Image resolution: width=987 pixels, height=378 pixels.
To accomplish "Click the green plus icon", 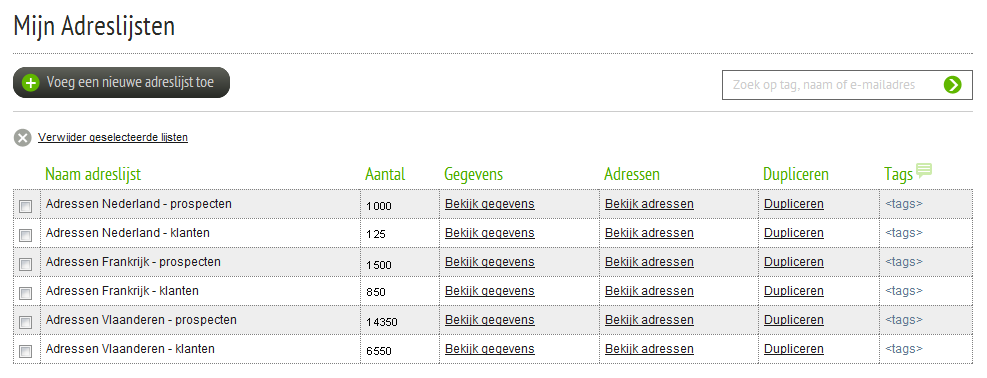I will 30,83.
